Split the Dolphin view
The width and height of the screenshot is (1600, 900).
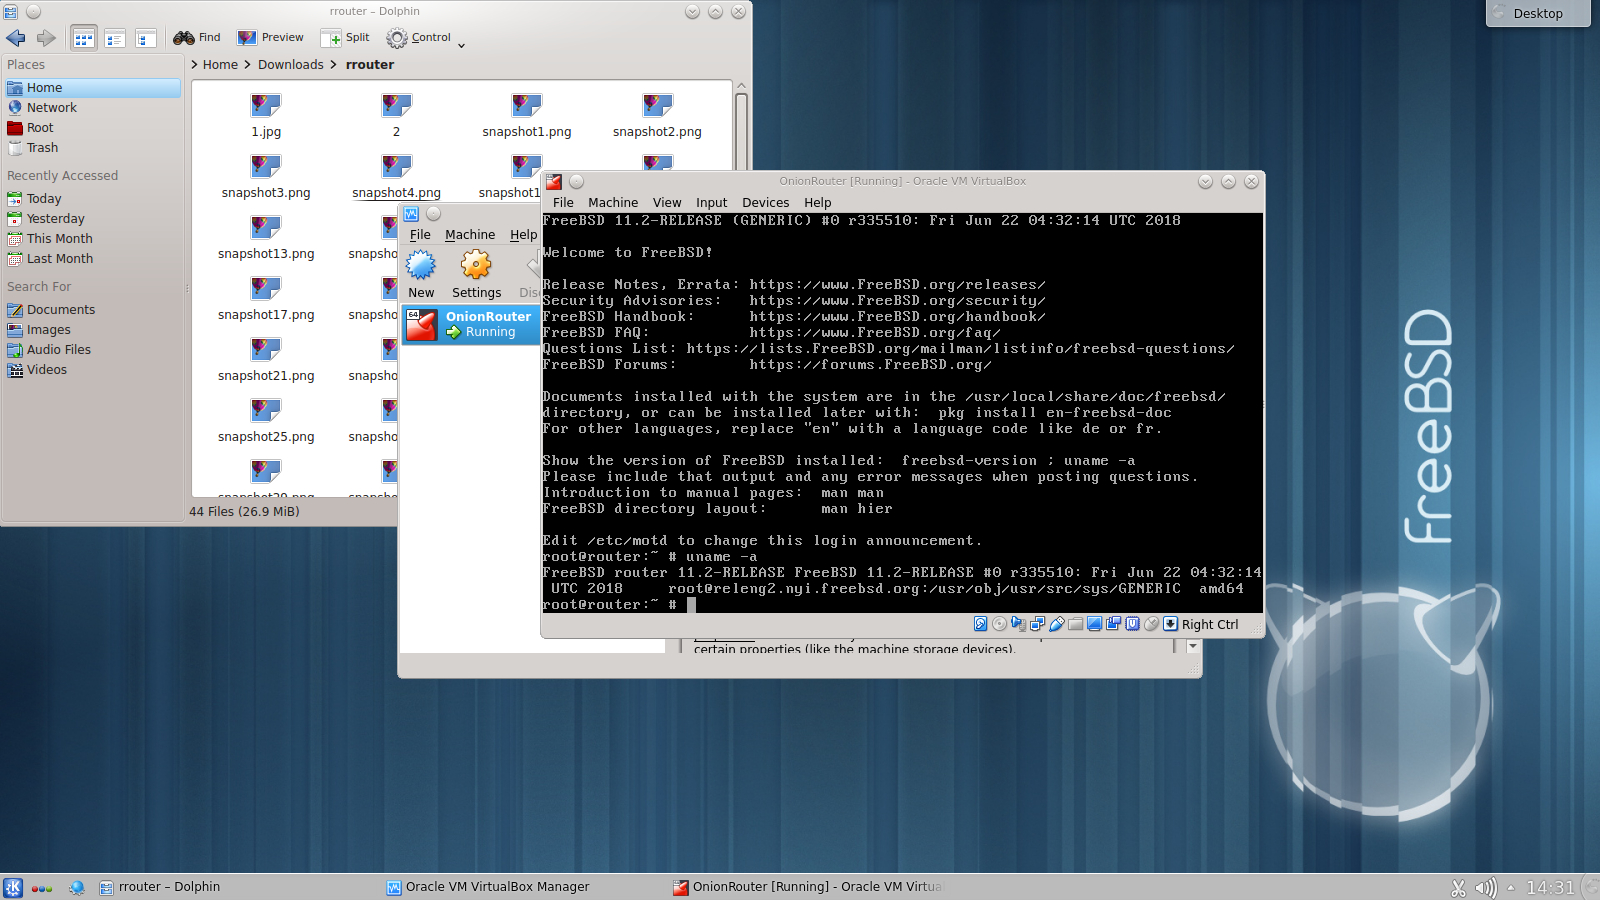click(x=345, y=38)
